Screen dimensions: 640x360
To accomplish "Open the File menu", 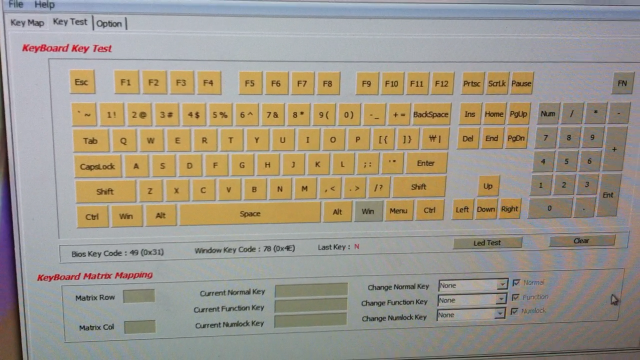I will pyautogui.click(x=16, y=4).
